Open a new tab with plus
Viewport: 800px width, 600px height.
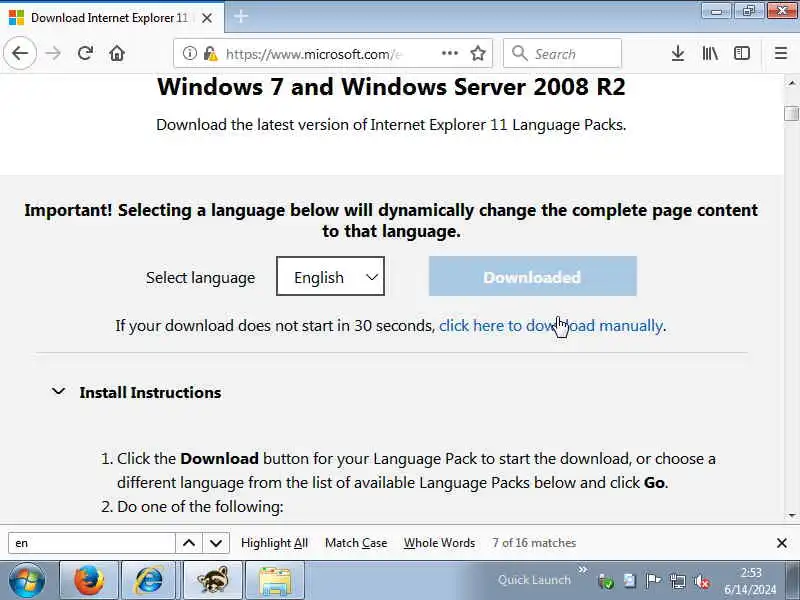[241, 17]
